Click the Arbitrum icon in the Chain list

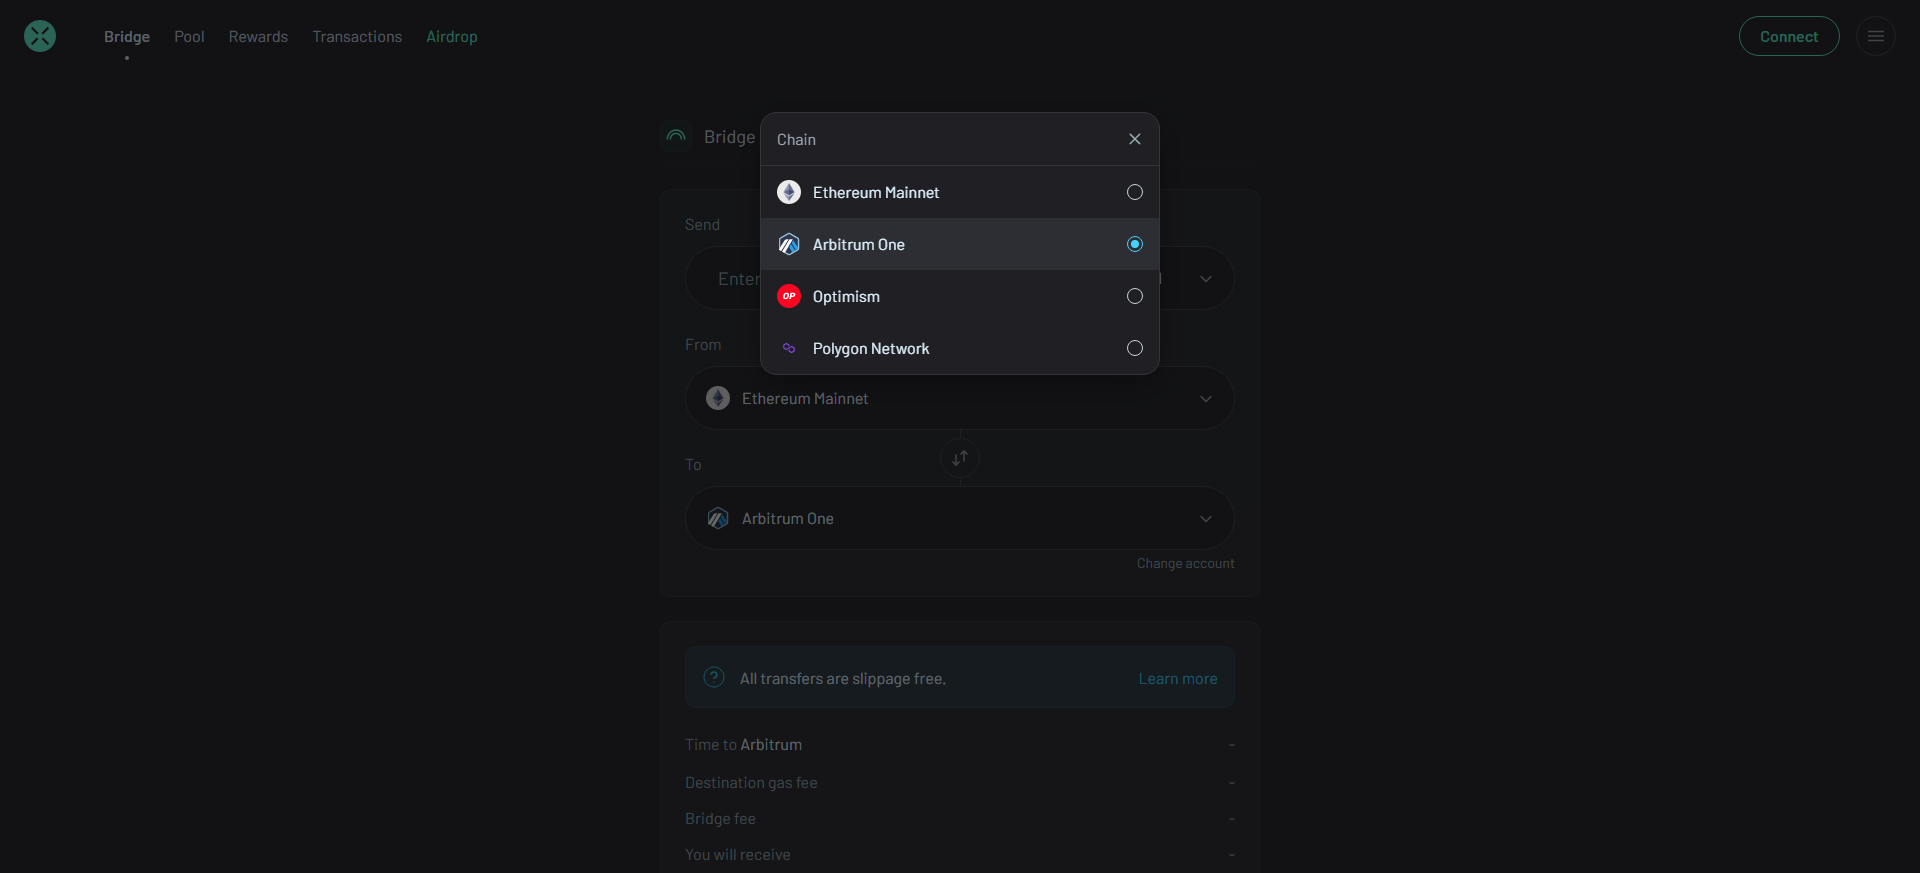click(x=789, y=244)
